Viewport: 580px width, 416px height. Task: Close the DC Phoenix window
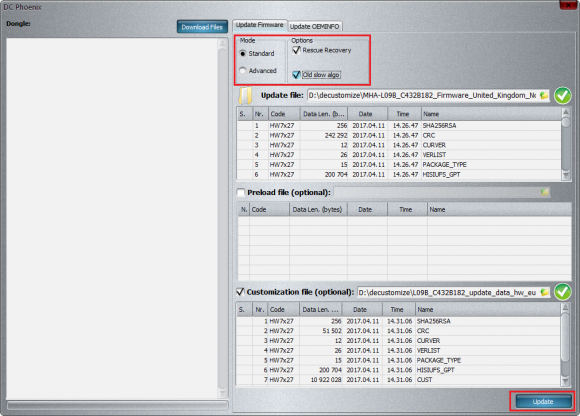click(x=569, y=5)
